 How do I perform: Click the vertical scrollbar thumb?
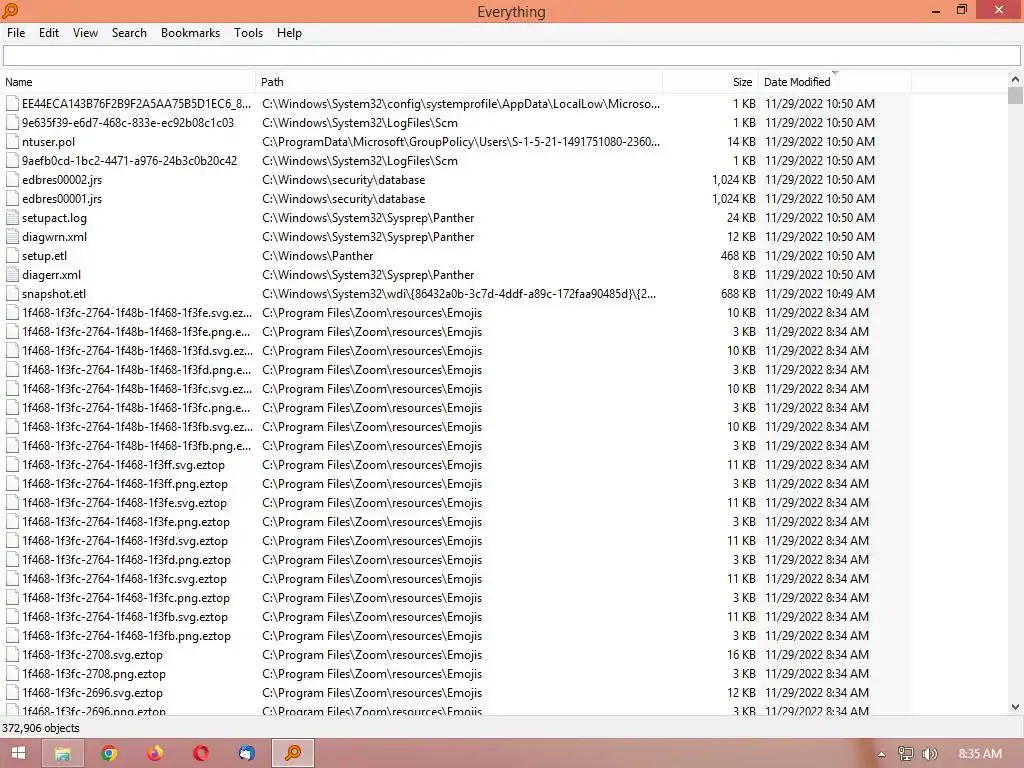tap(1015, 95)
